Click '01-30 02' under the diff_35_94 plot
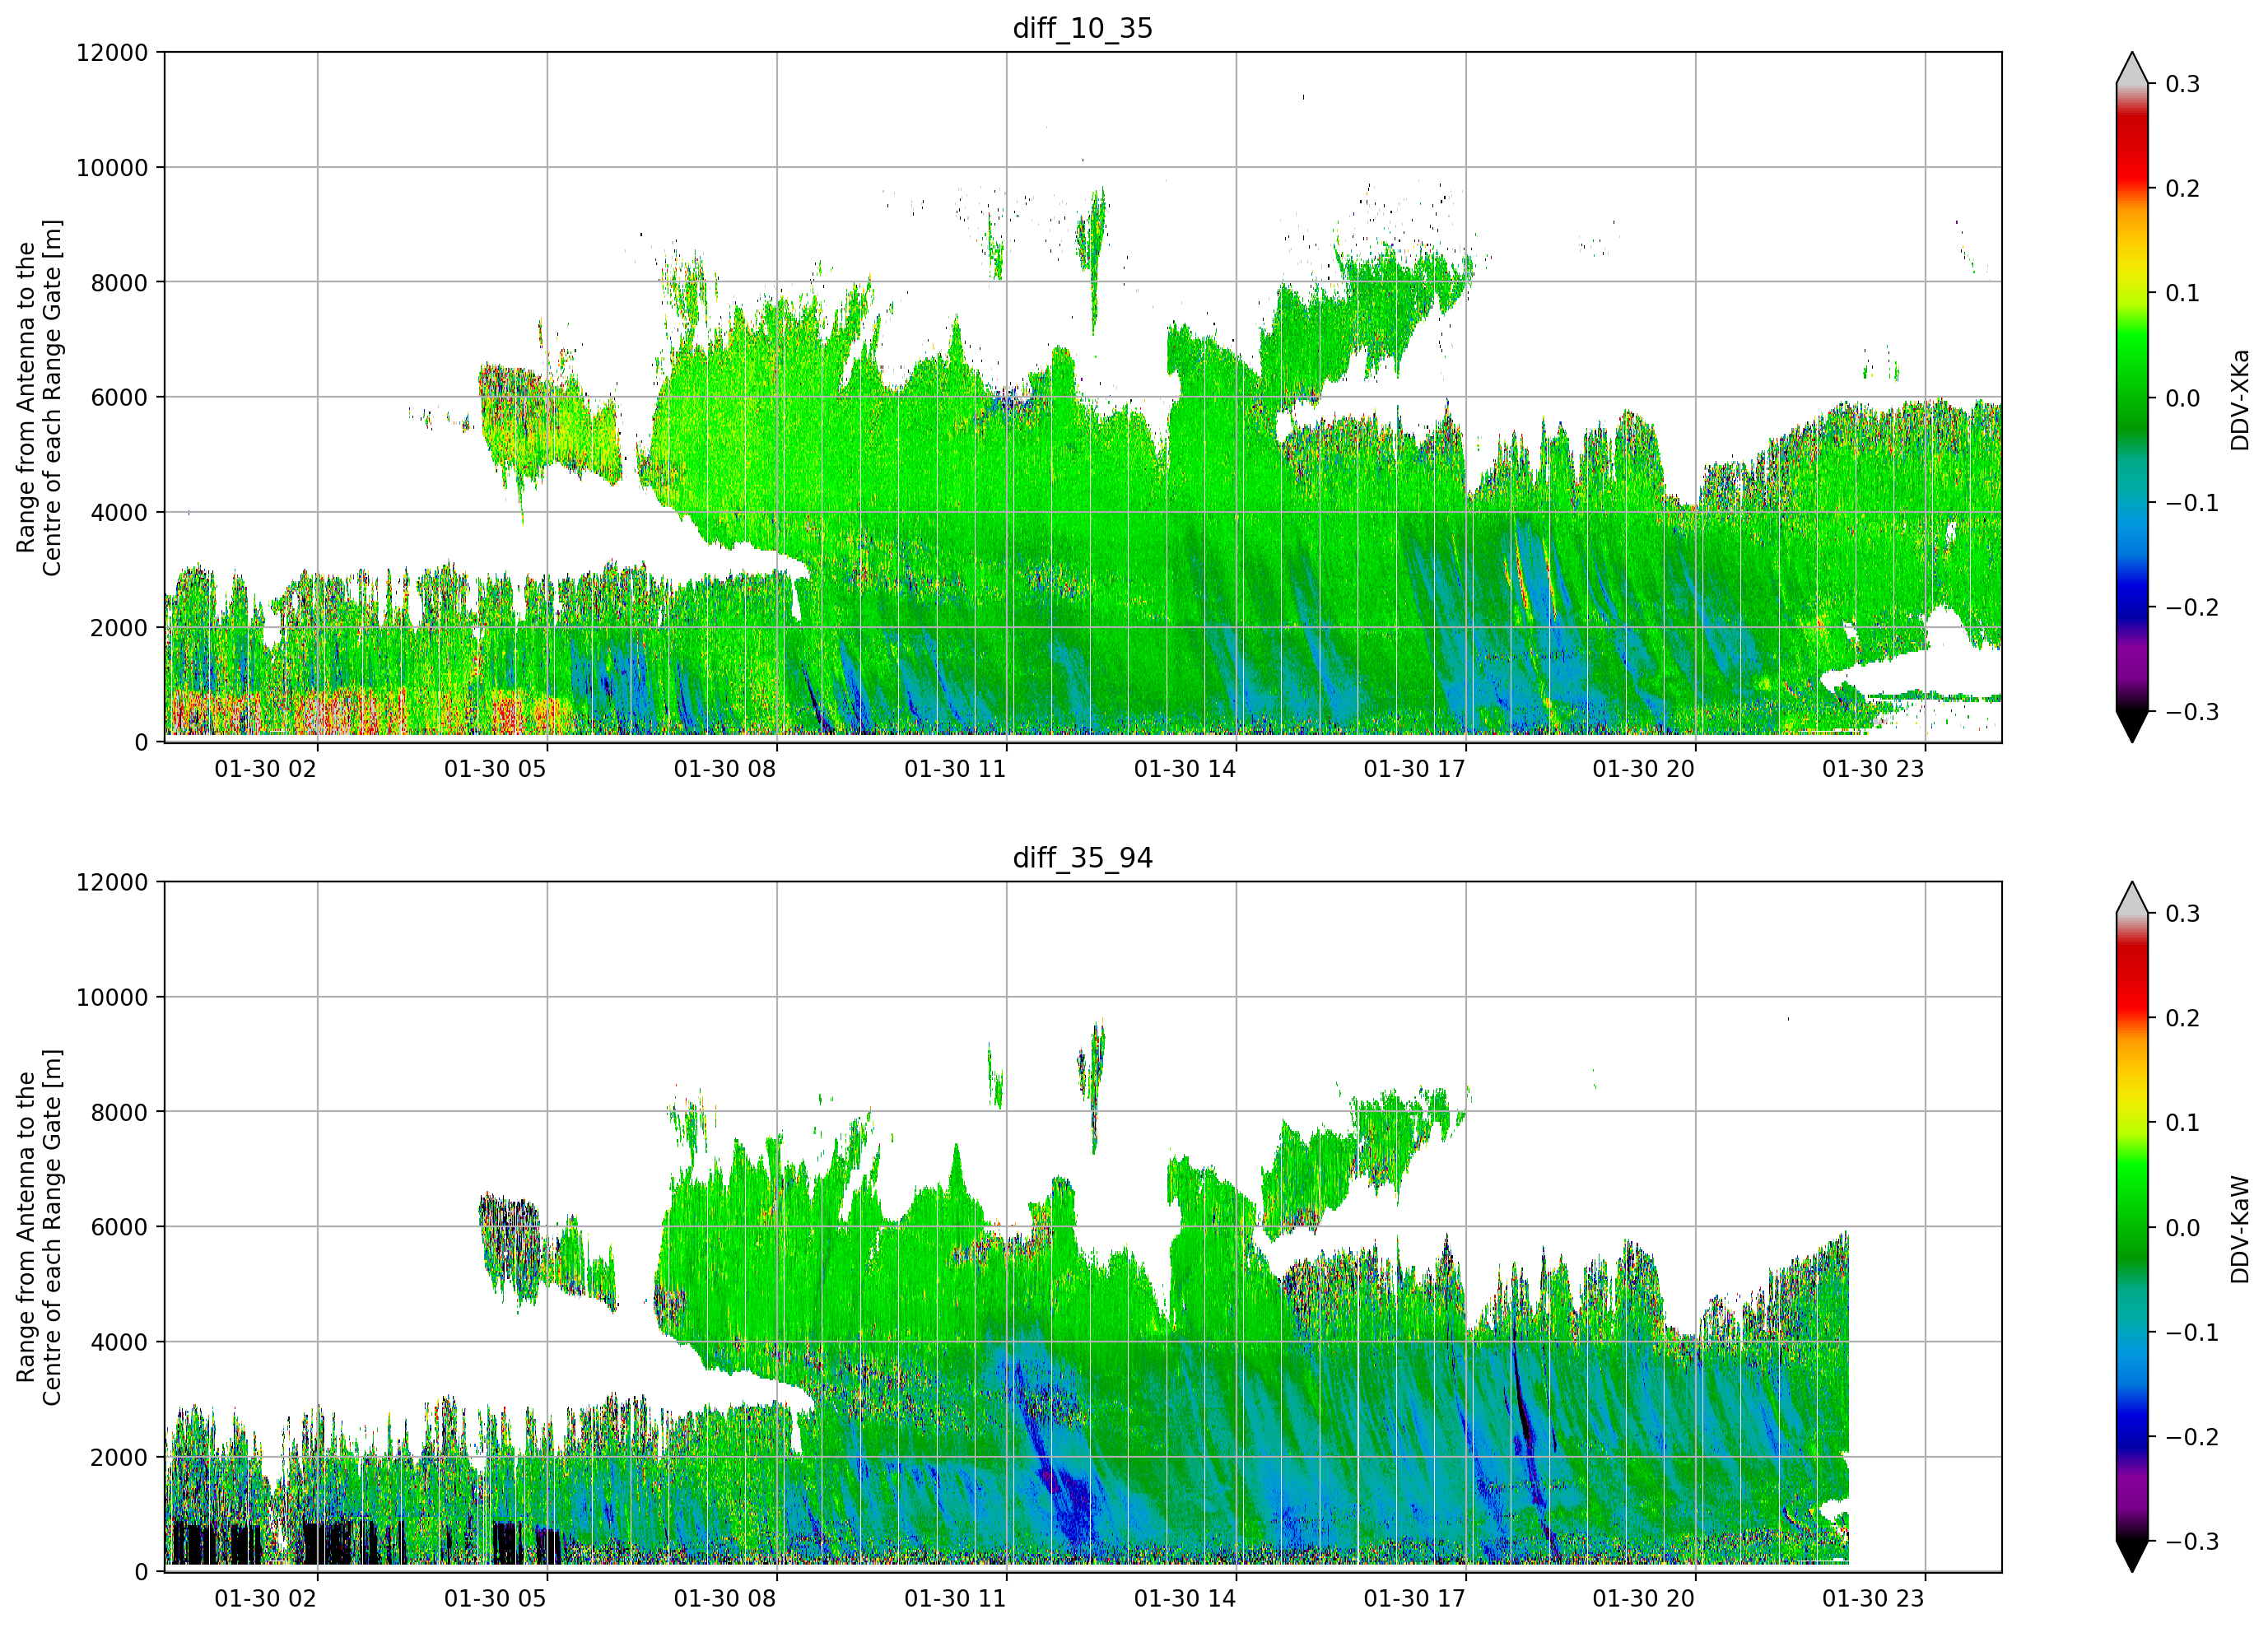Screen dimensions: 2268x1628 [x=265, y=1599]
